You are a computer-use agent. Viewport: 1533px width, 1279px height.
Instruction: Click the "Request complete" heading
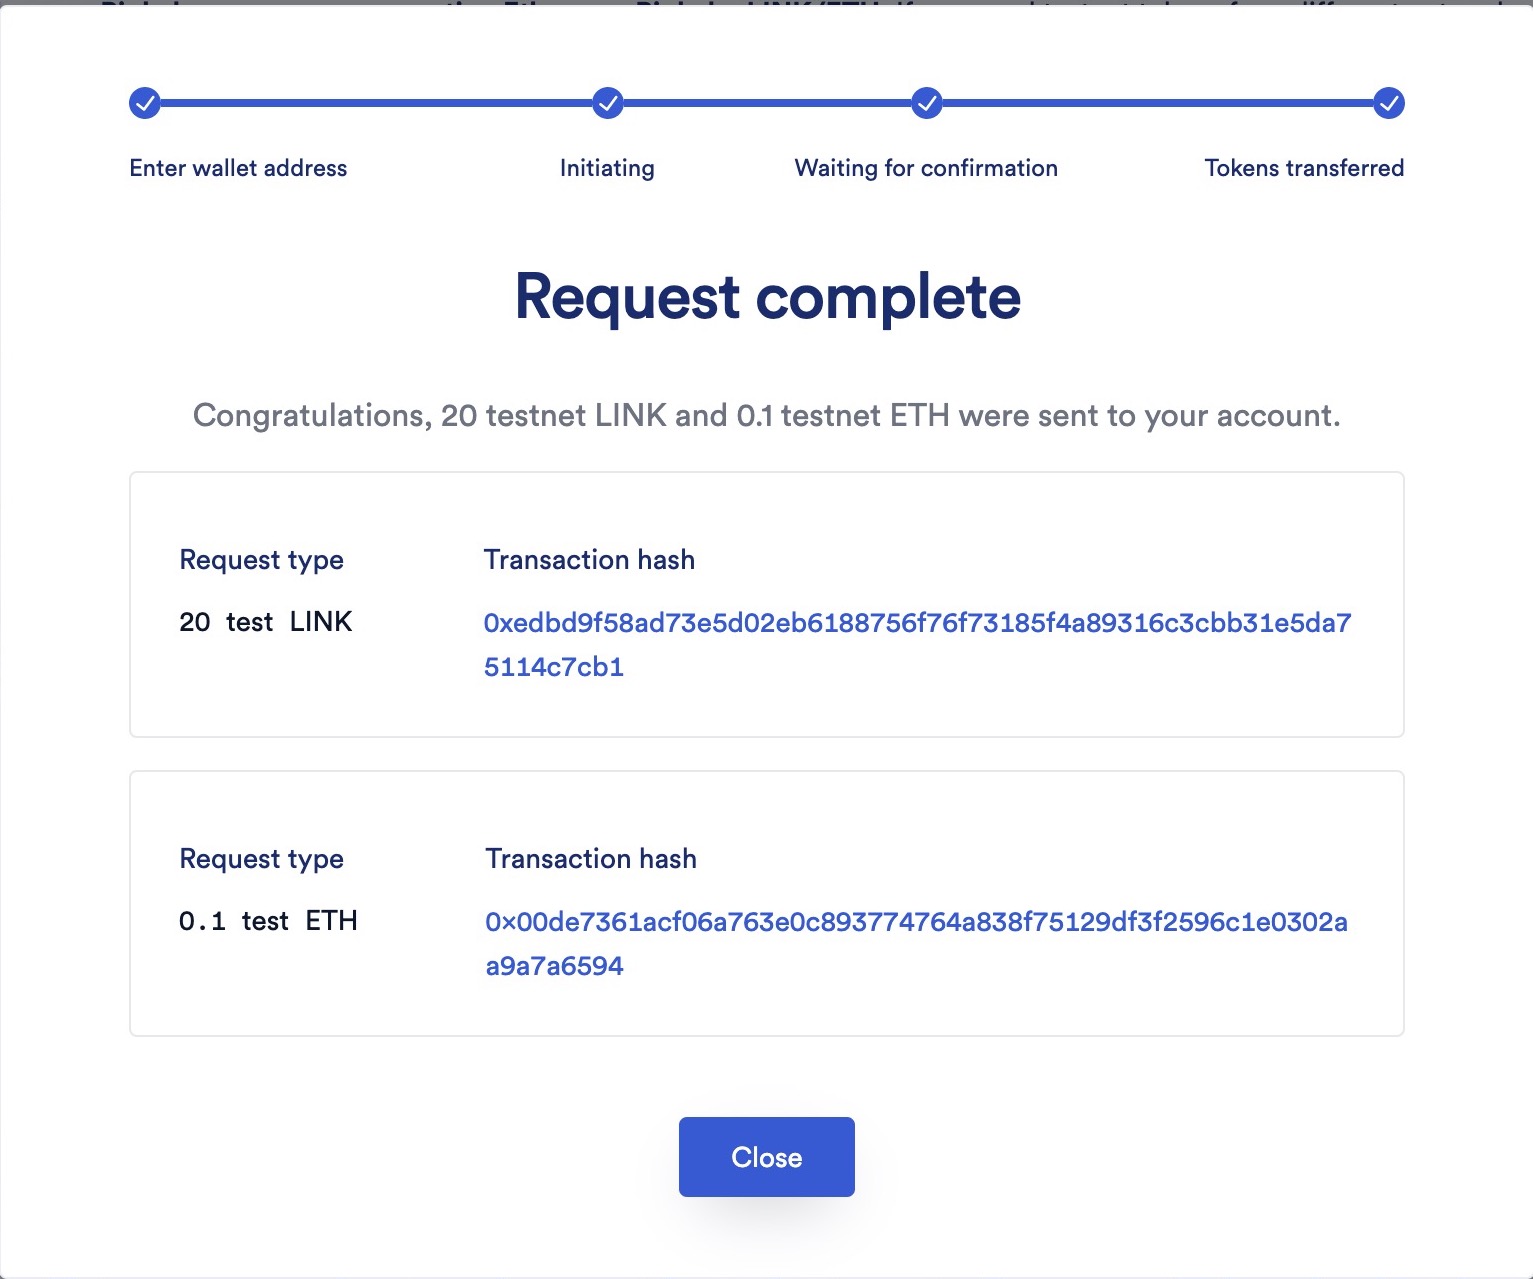coord(767,297)
